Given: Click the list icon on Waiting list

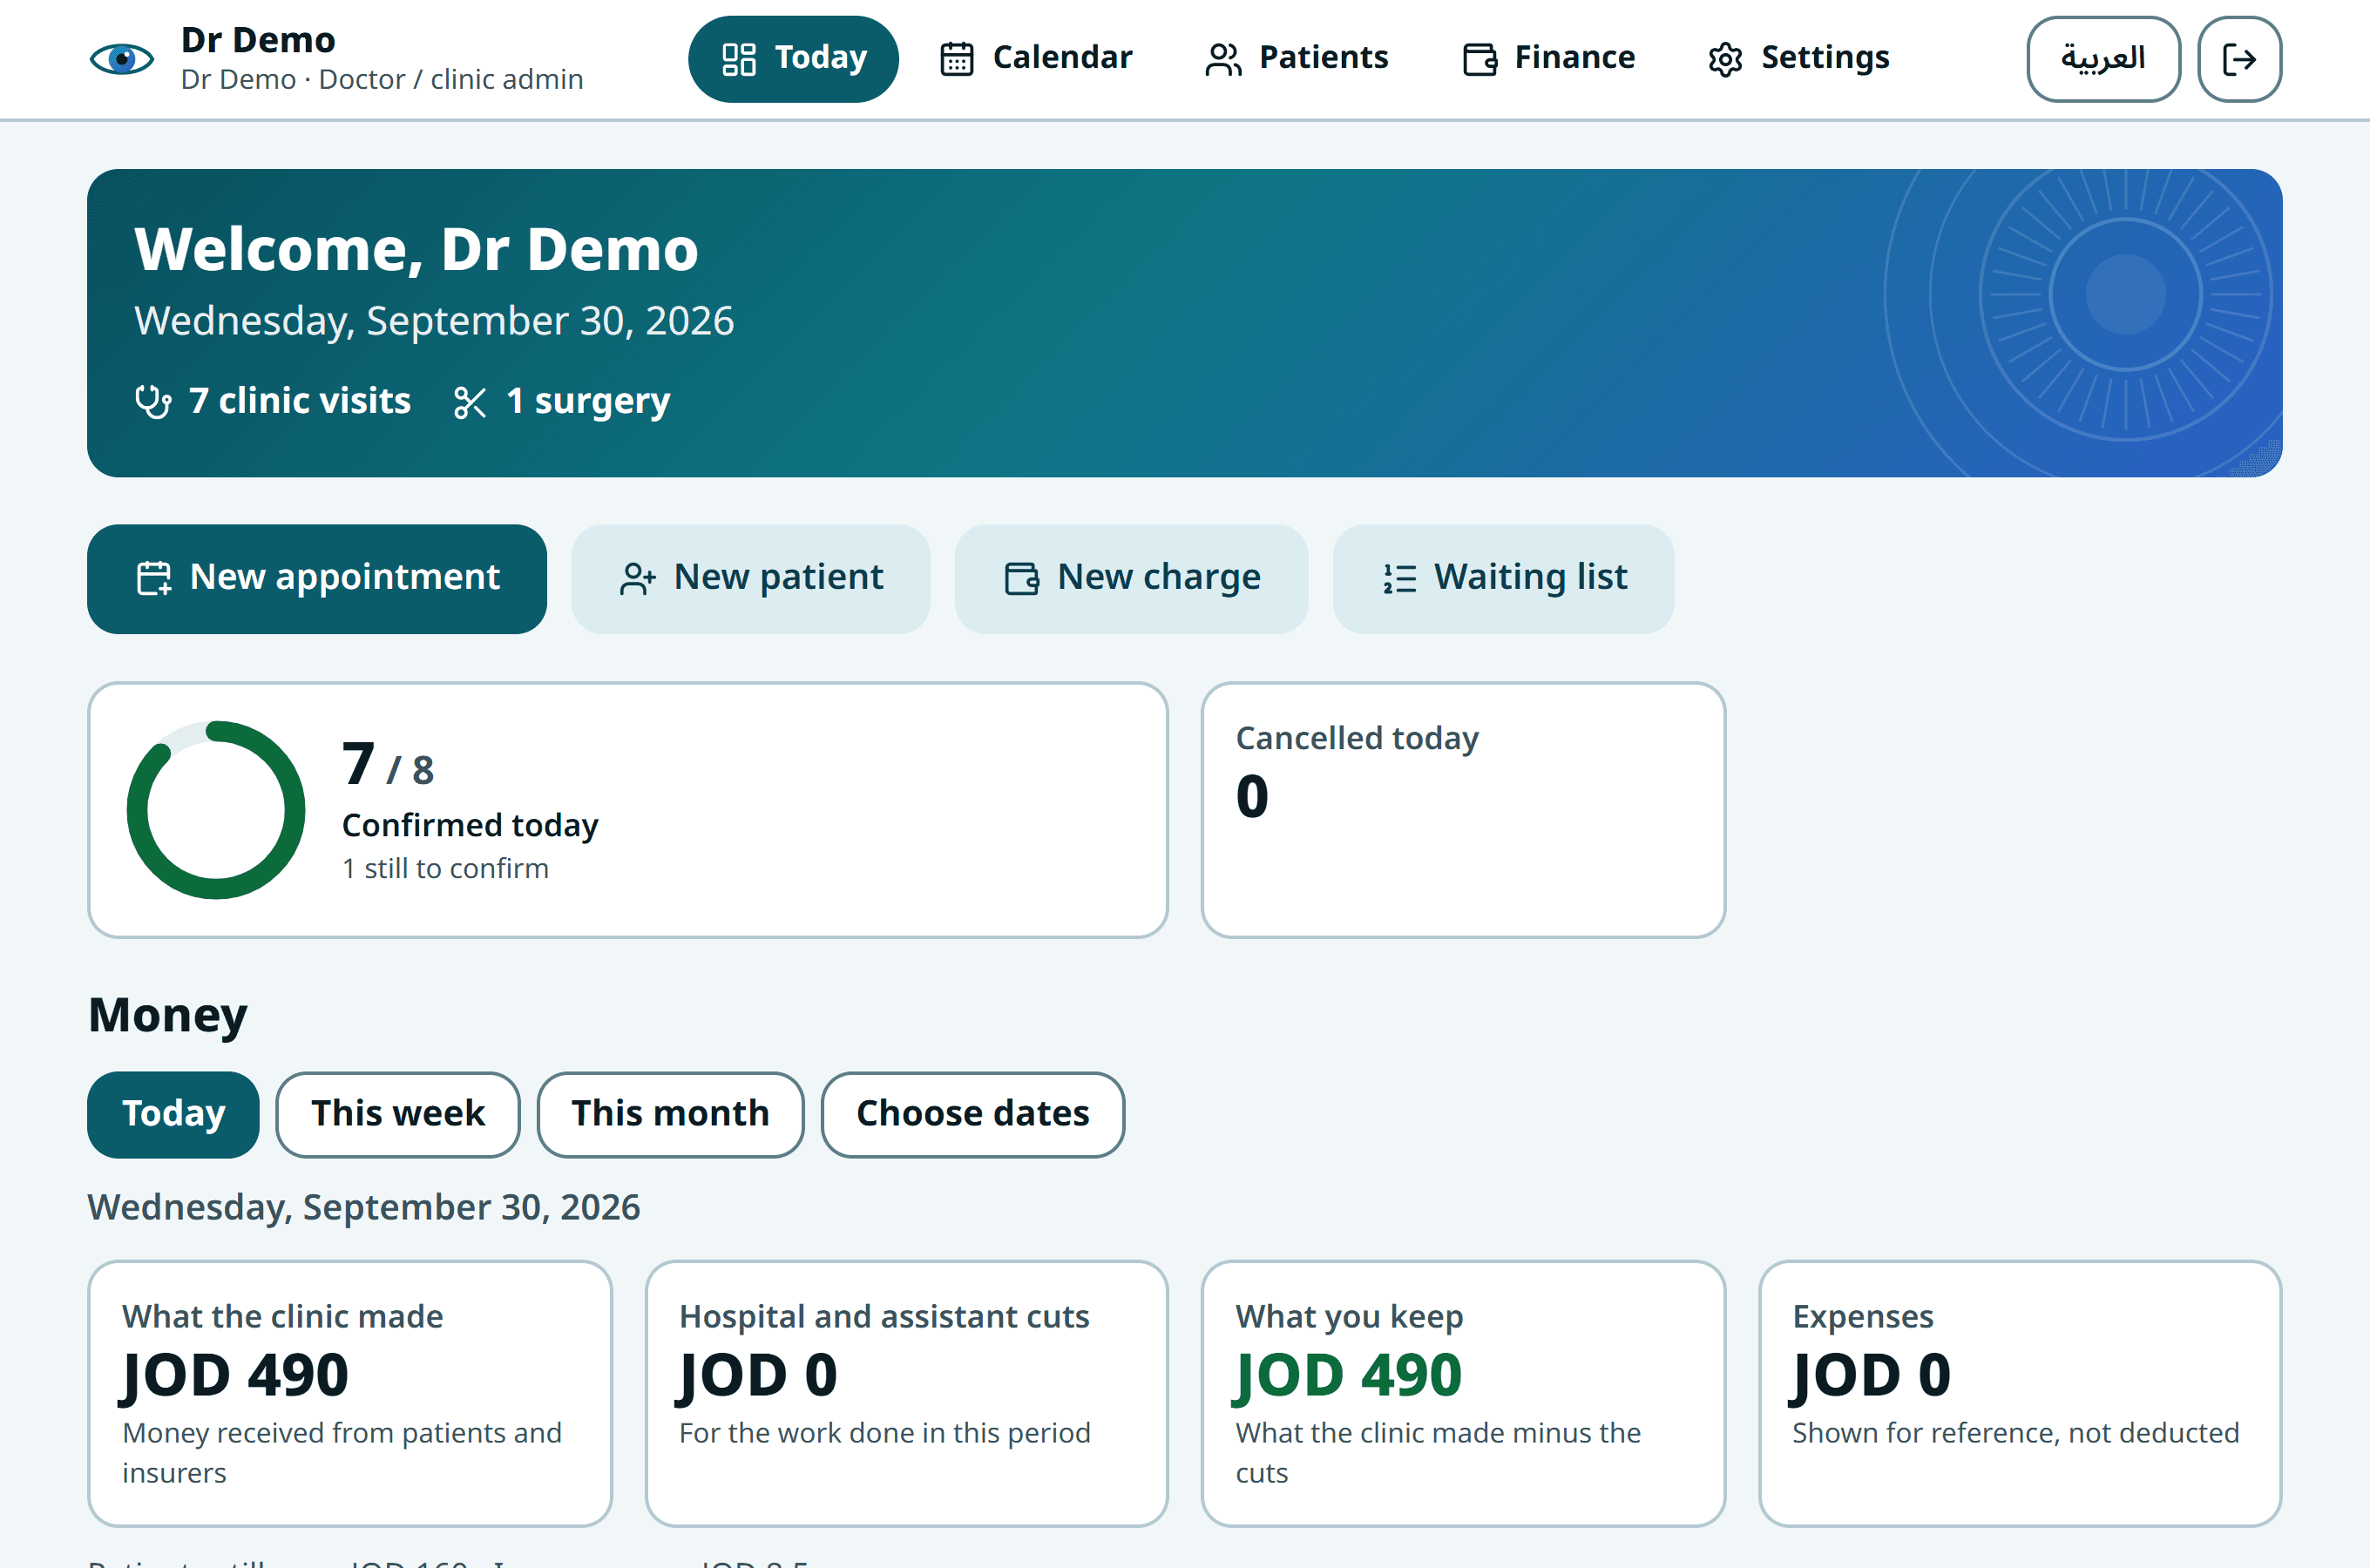Looking at the screenshot, I should (1399, 578).
